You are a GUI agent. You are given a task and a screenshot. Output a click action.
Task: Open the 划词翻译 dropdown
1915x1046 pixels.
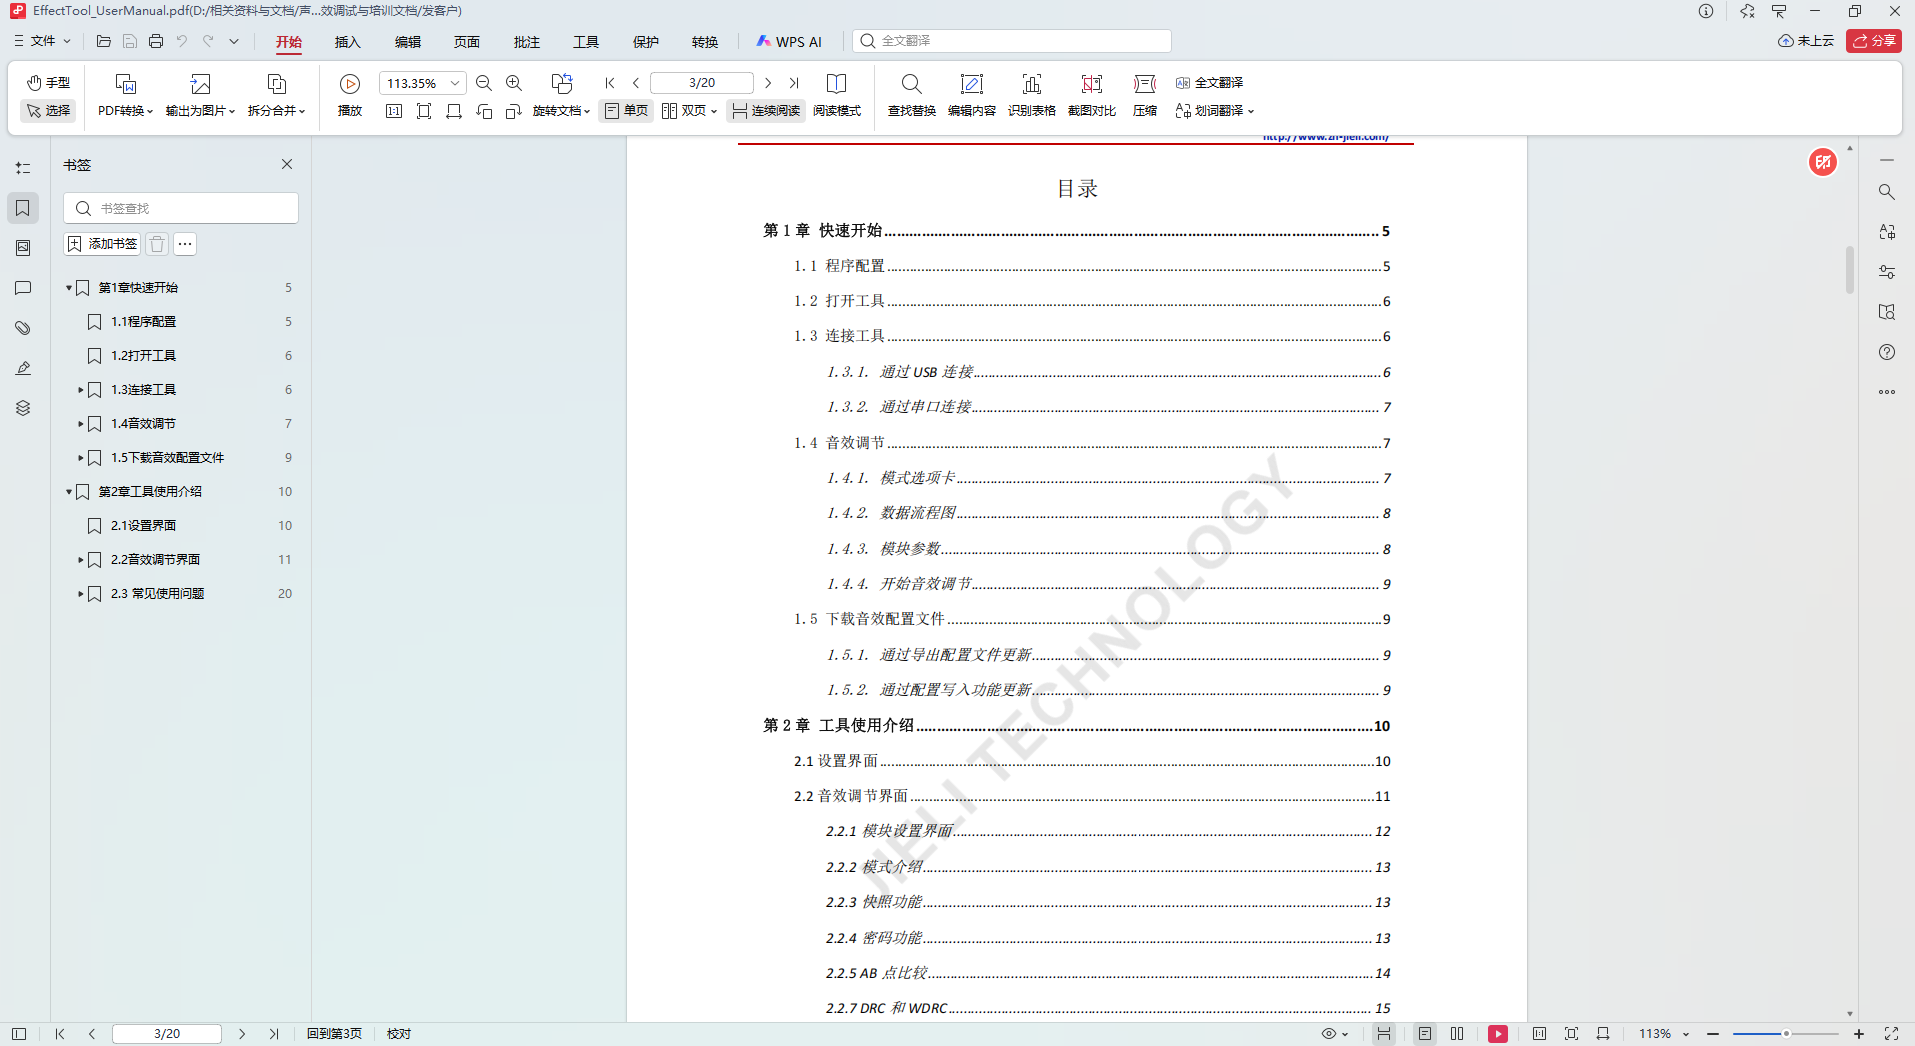coord(1214,111)
